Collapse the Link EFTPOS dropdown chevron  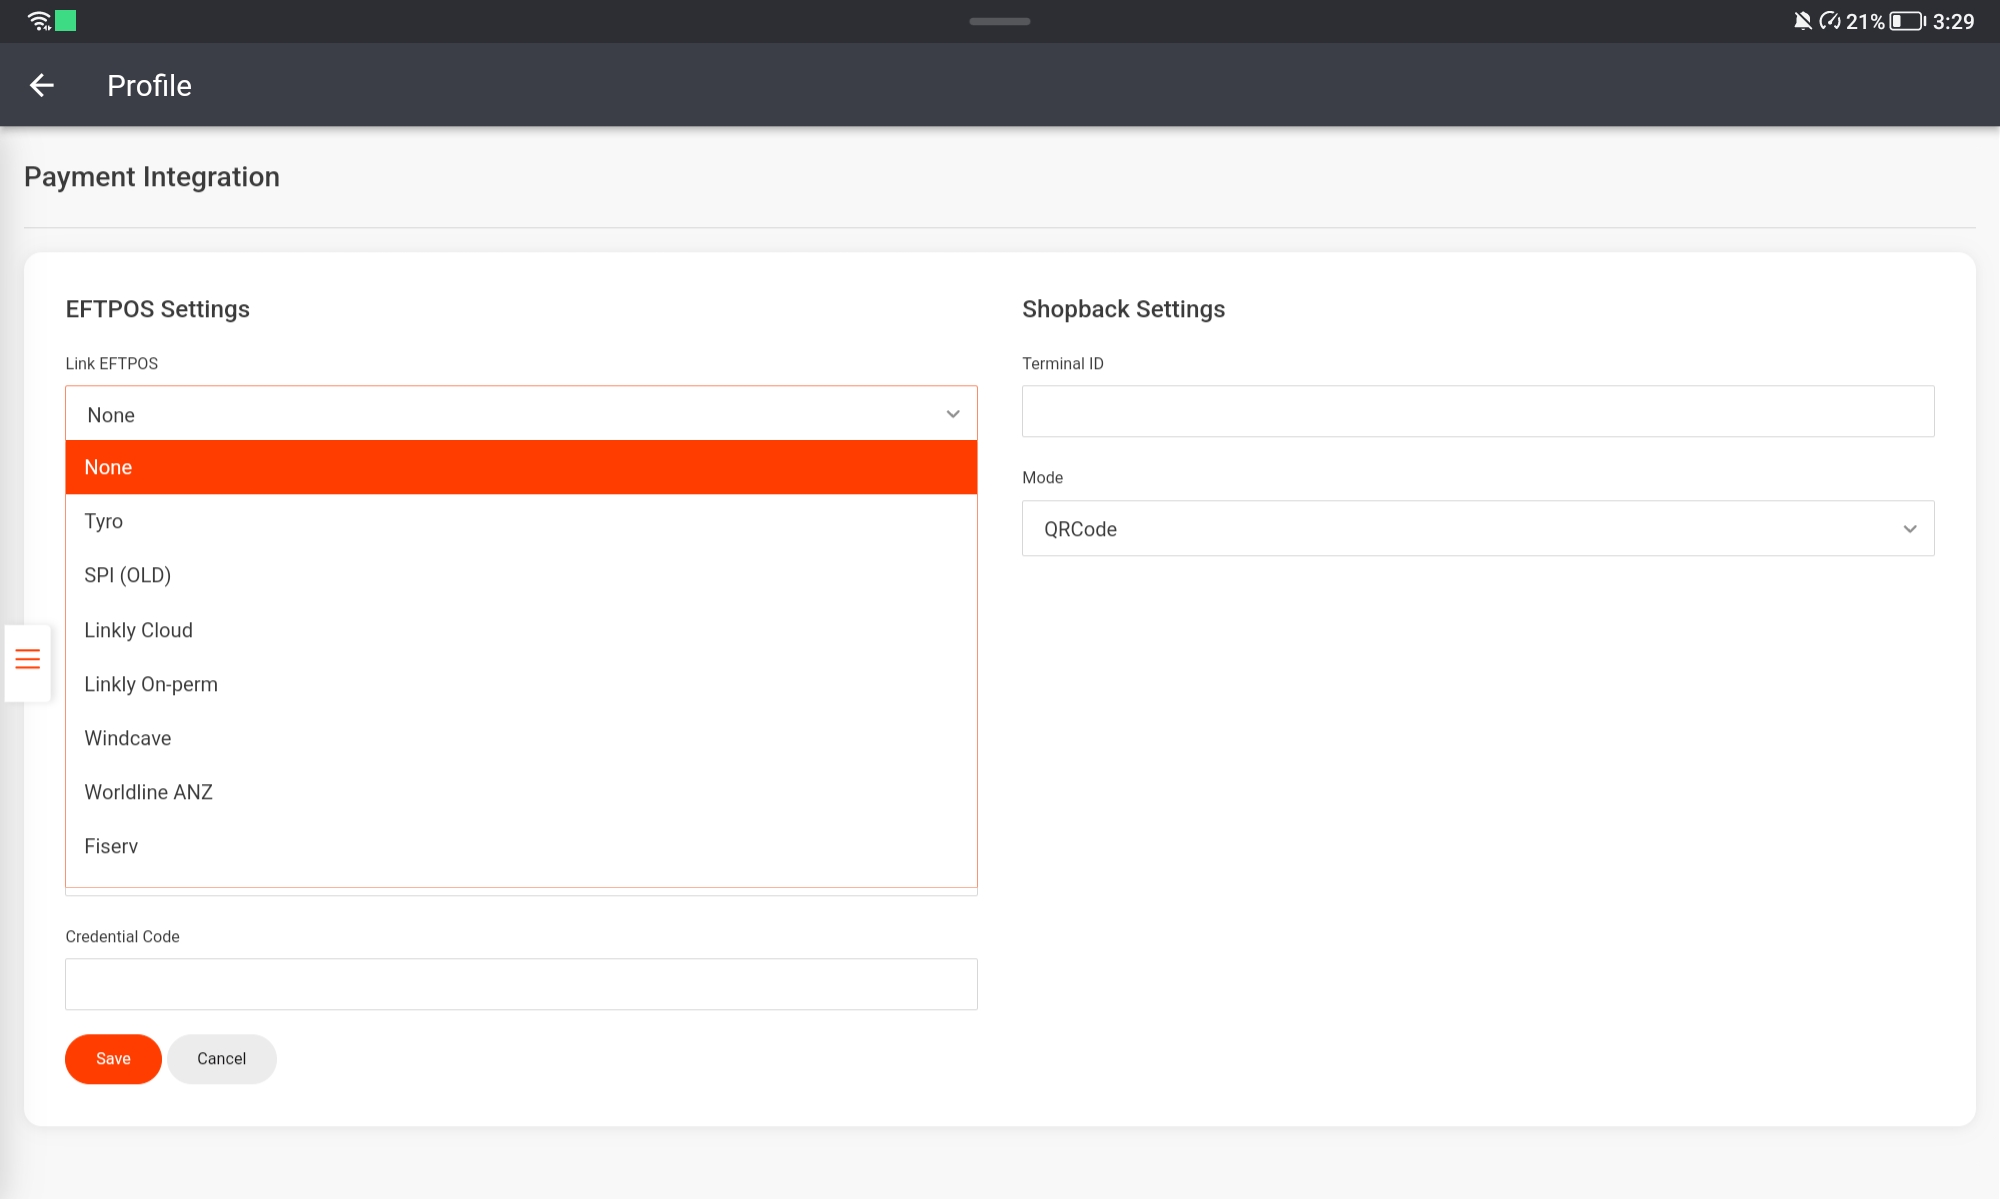[952, 414]
